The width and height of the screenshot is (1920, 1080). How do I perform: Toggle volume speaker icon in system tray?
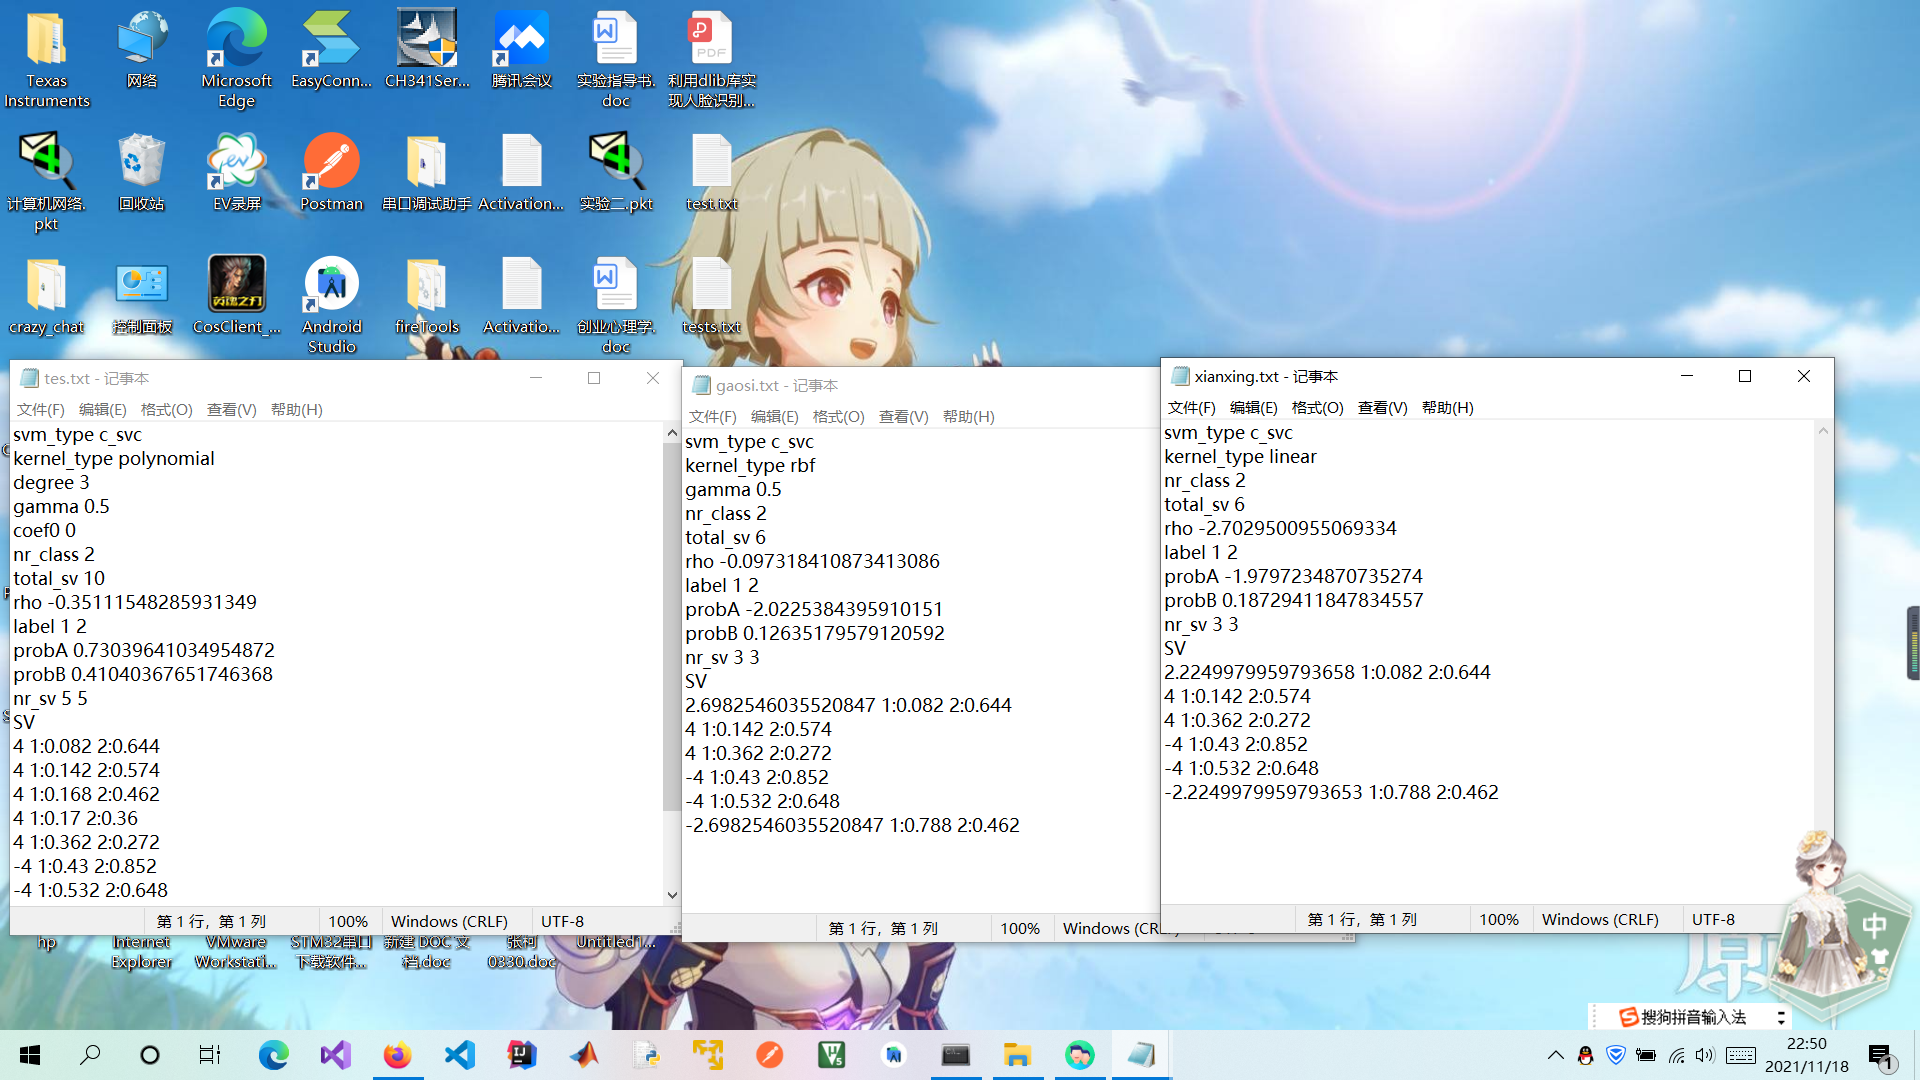point(1704,1055)
